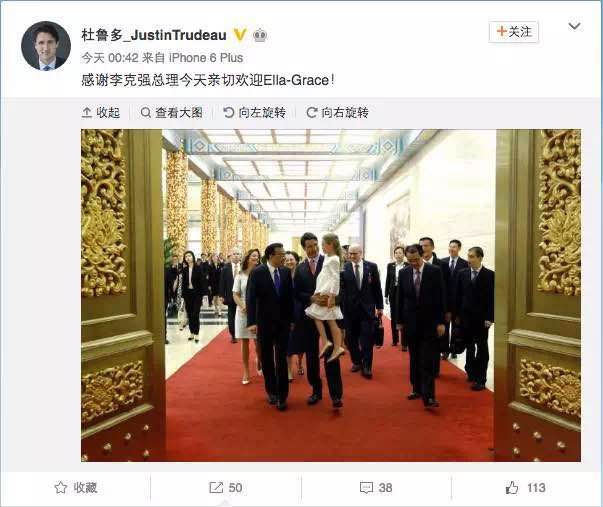Rotate the image left with 向左旋转
This screenshot has width=603, height=507.
click(x=255, y=113)
